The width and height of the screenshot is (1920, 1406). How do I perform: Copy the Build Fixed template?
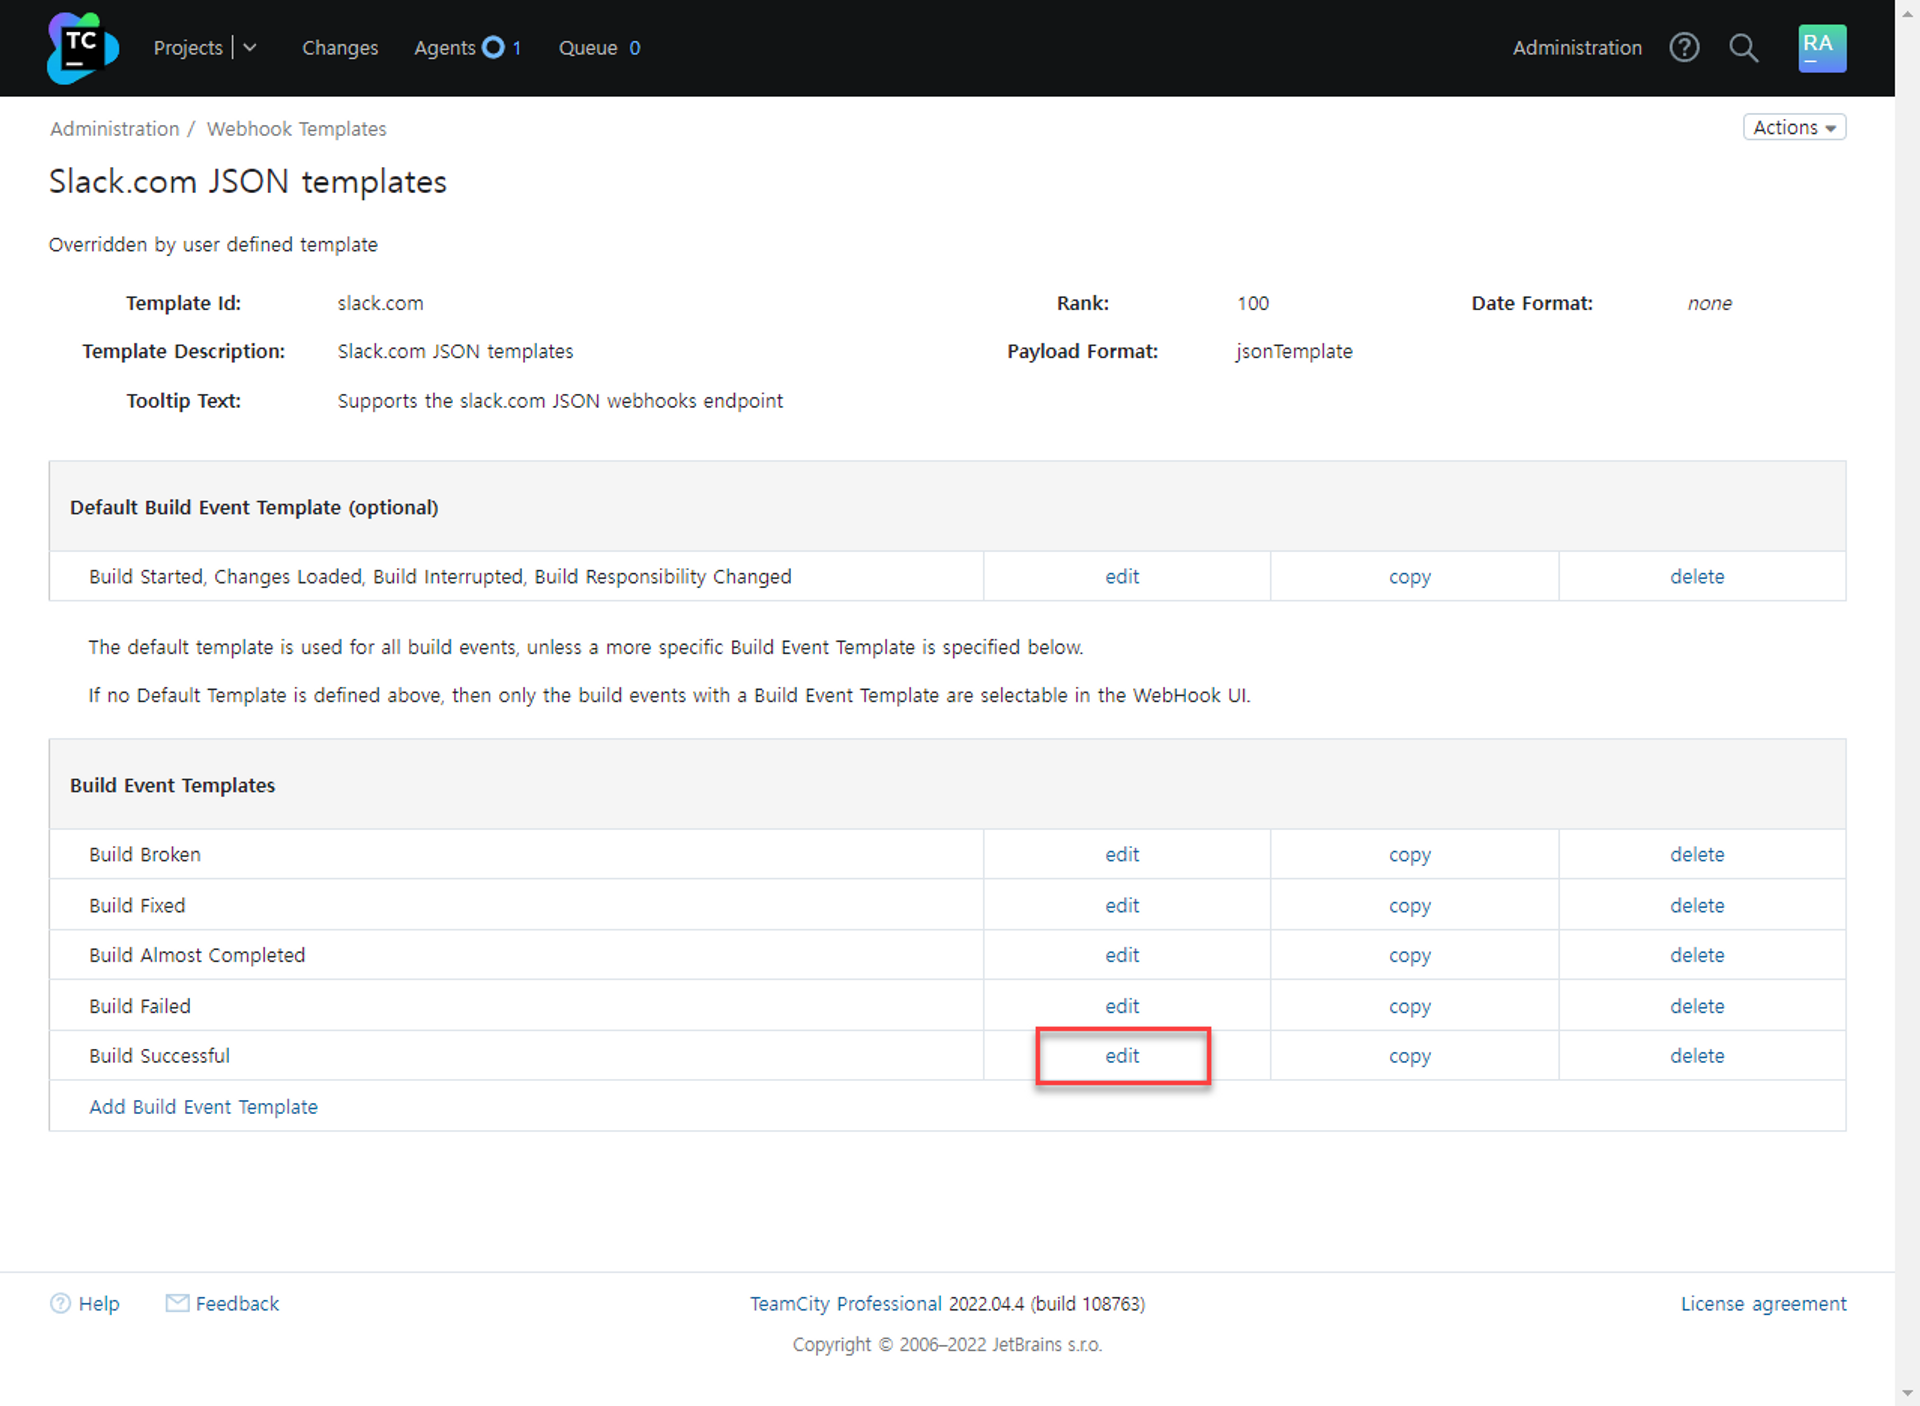pyautogui.click(x=1410, y=906)
